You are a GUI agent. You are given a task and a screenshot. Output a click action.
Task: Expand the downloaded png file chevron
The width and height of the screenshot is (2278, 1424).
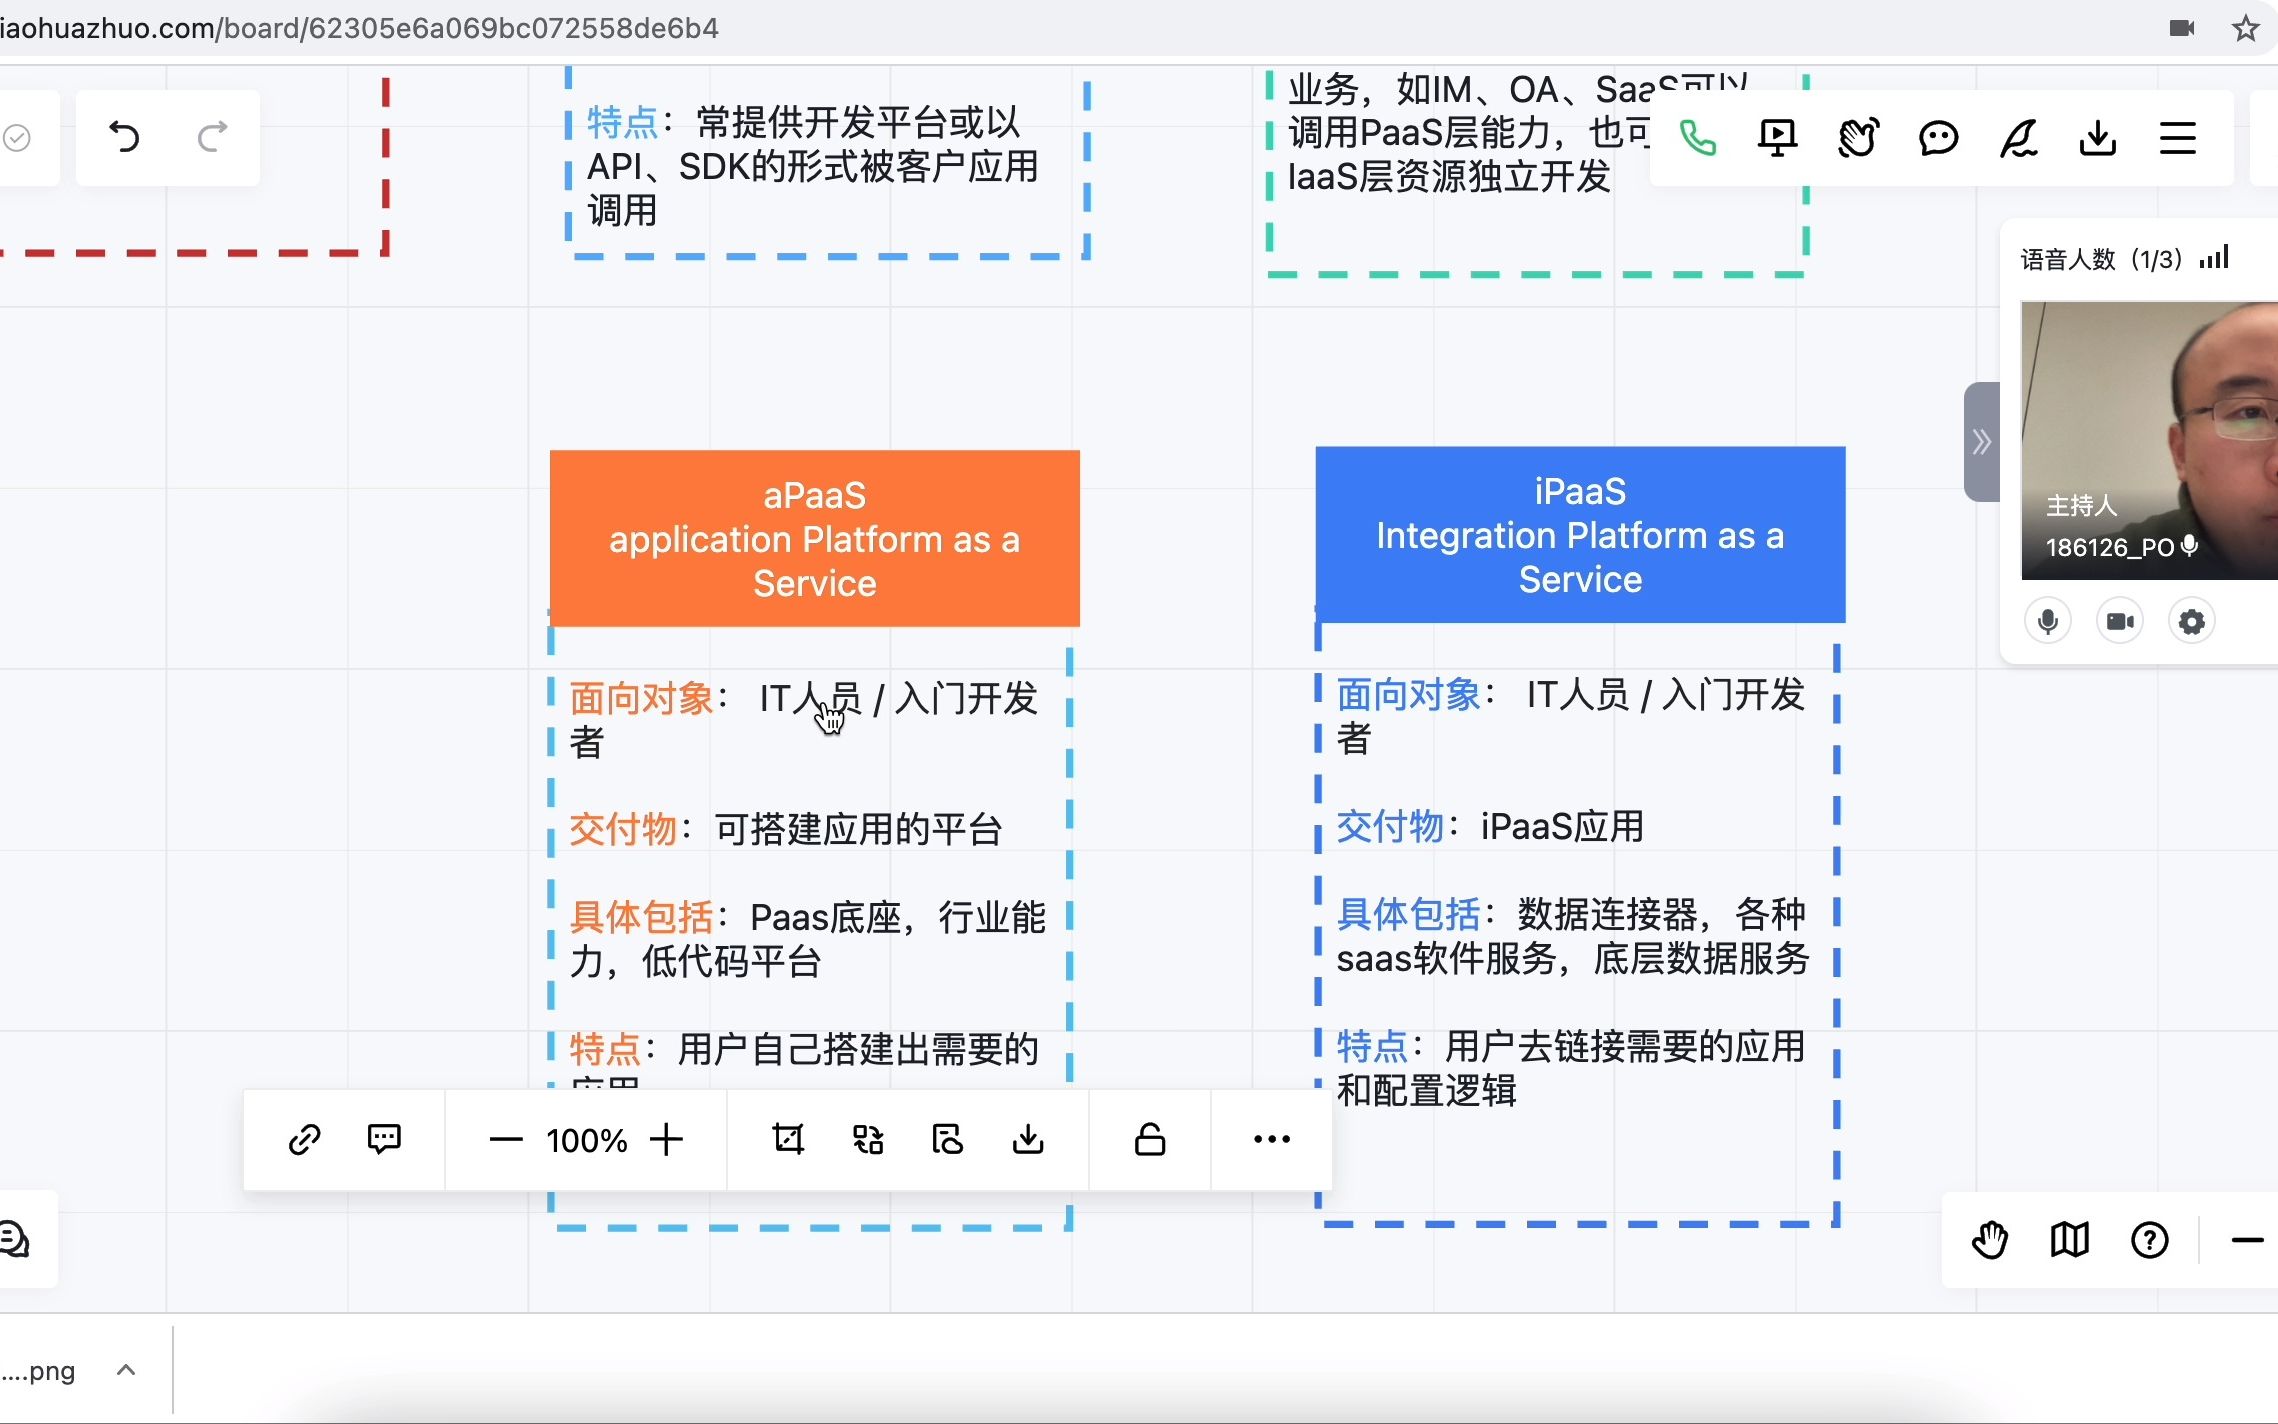tap(126, 1370)
